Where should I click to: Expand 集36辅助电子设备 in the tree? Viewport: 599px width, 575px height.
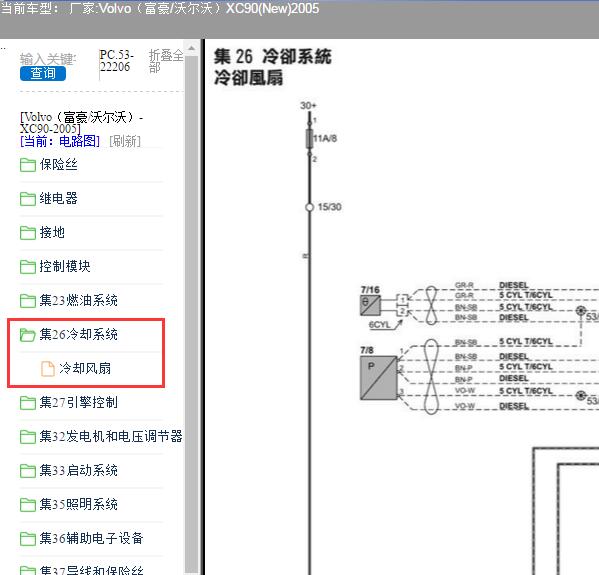coord(92,538)
